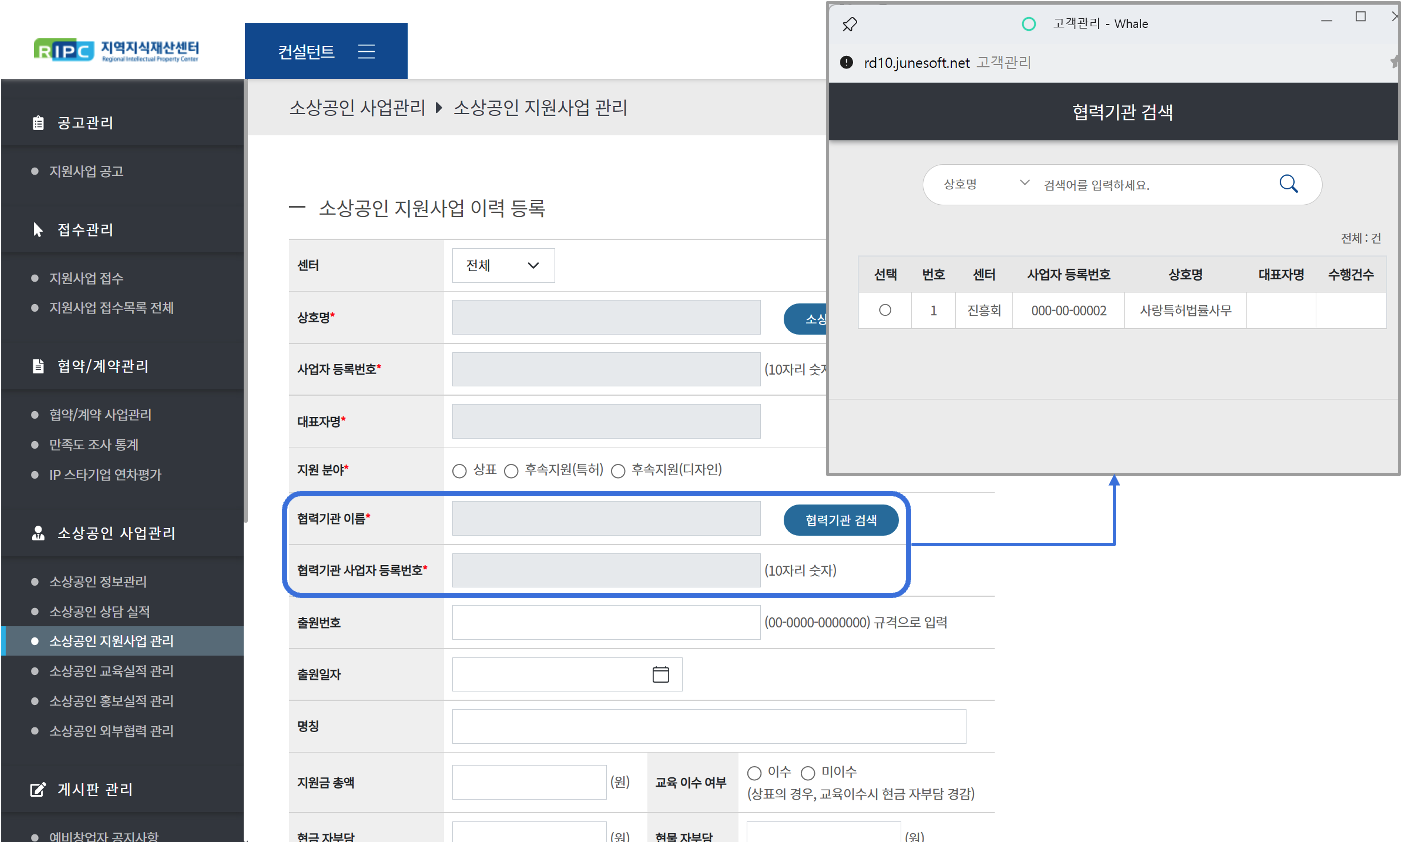Viewport: 1402px width, 842px height.
Task: Collapse the 소상공인 지원사업 이력 등록 section
Action: (x=296, y=208)
